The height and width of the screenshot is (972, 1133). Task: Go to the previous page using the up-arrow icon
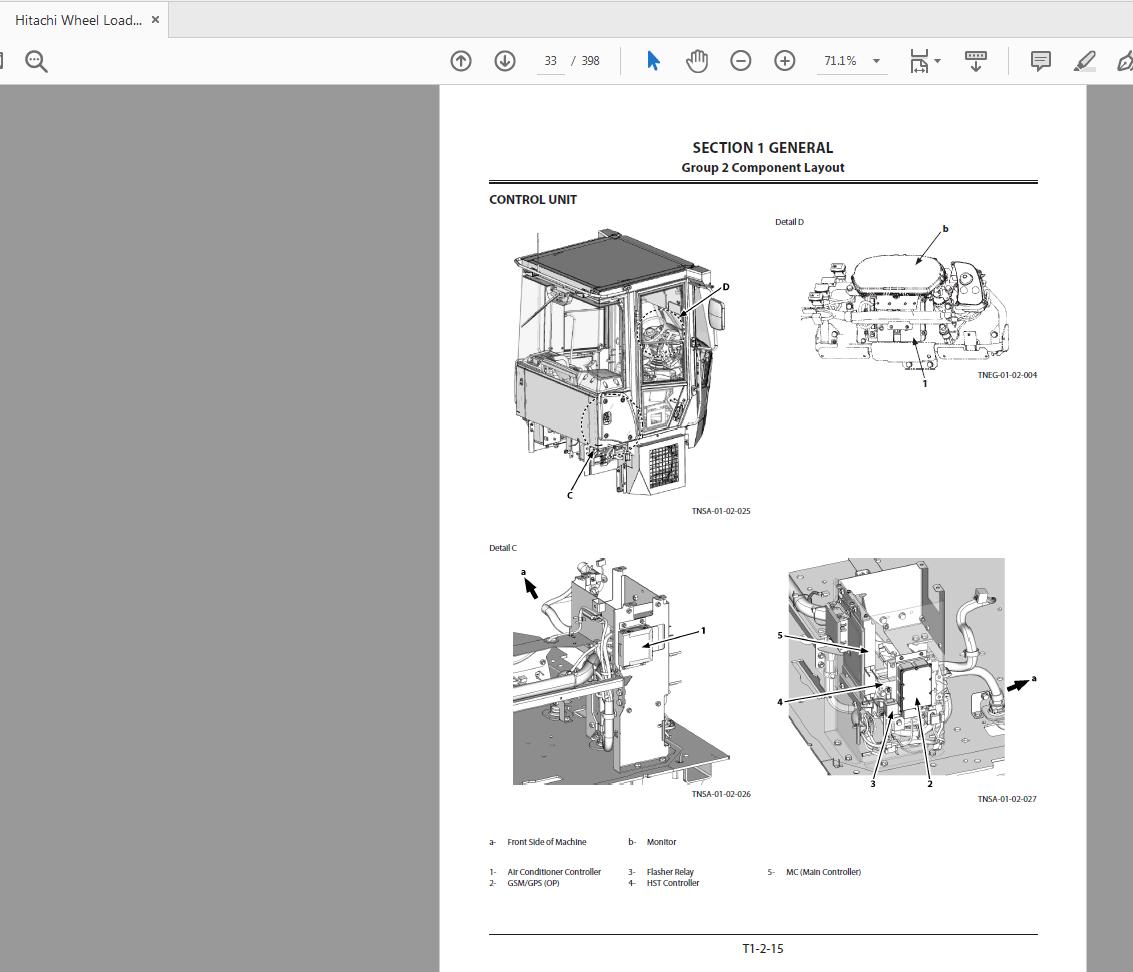tap(461, 61)
